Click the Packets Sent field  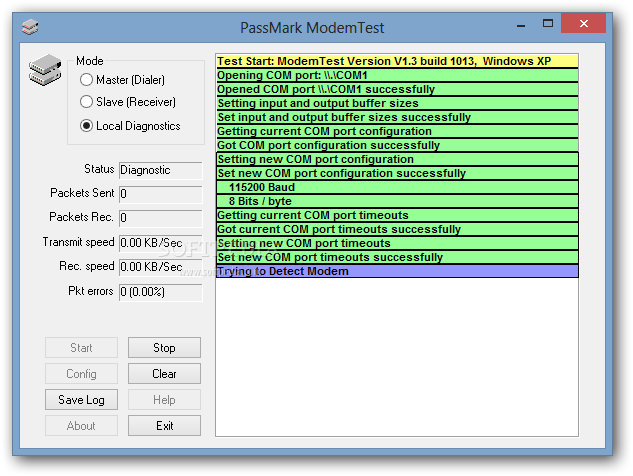pos(161,194)
